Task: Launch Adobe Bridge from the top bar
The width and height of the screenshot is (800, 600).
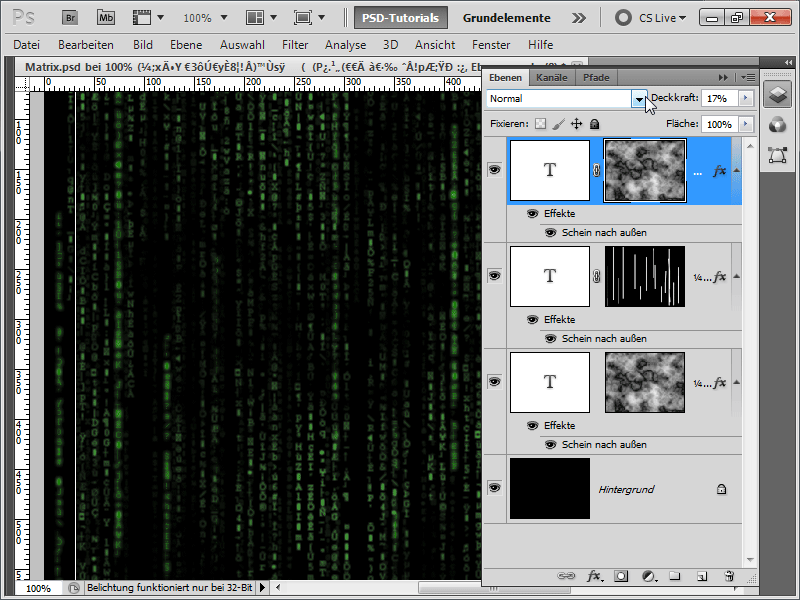Action: [x=70, y=18]
